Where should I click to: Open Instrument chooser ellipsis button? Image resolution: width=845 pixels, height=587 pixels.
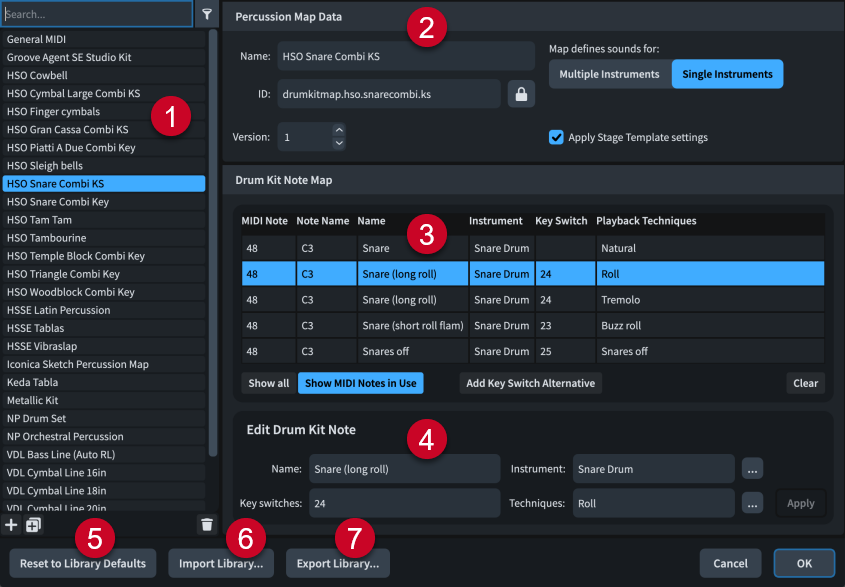pyautogui.click(x=752, y=469)
